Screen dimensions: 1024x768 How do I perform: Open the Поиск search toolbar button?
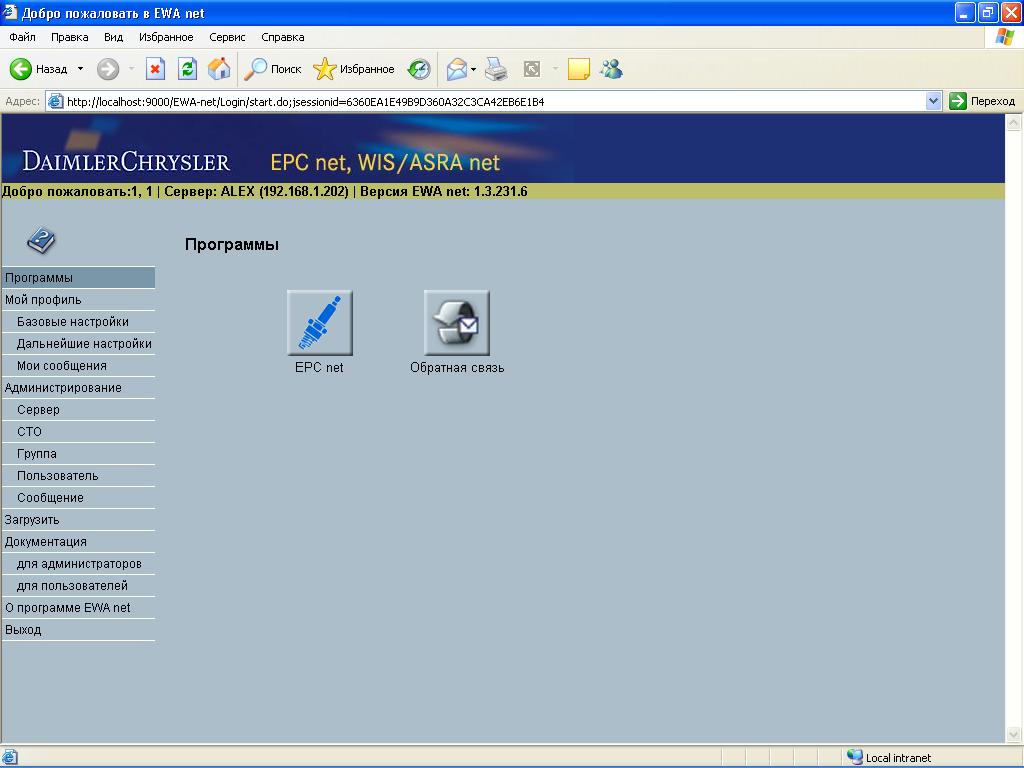pyautogui.click(x=272, y=69)
